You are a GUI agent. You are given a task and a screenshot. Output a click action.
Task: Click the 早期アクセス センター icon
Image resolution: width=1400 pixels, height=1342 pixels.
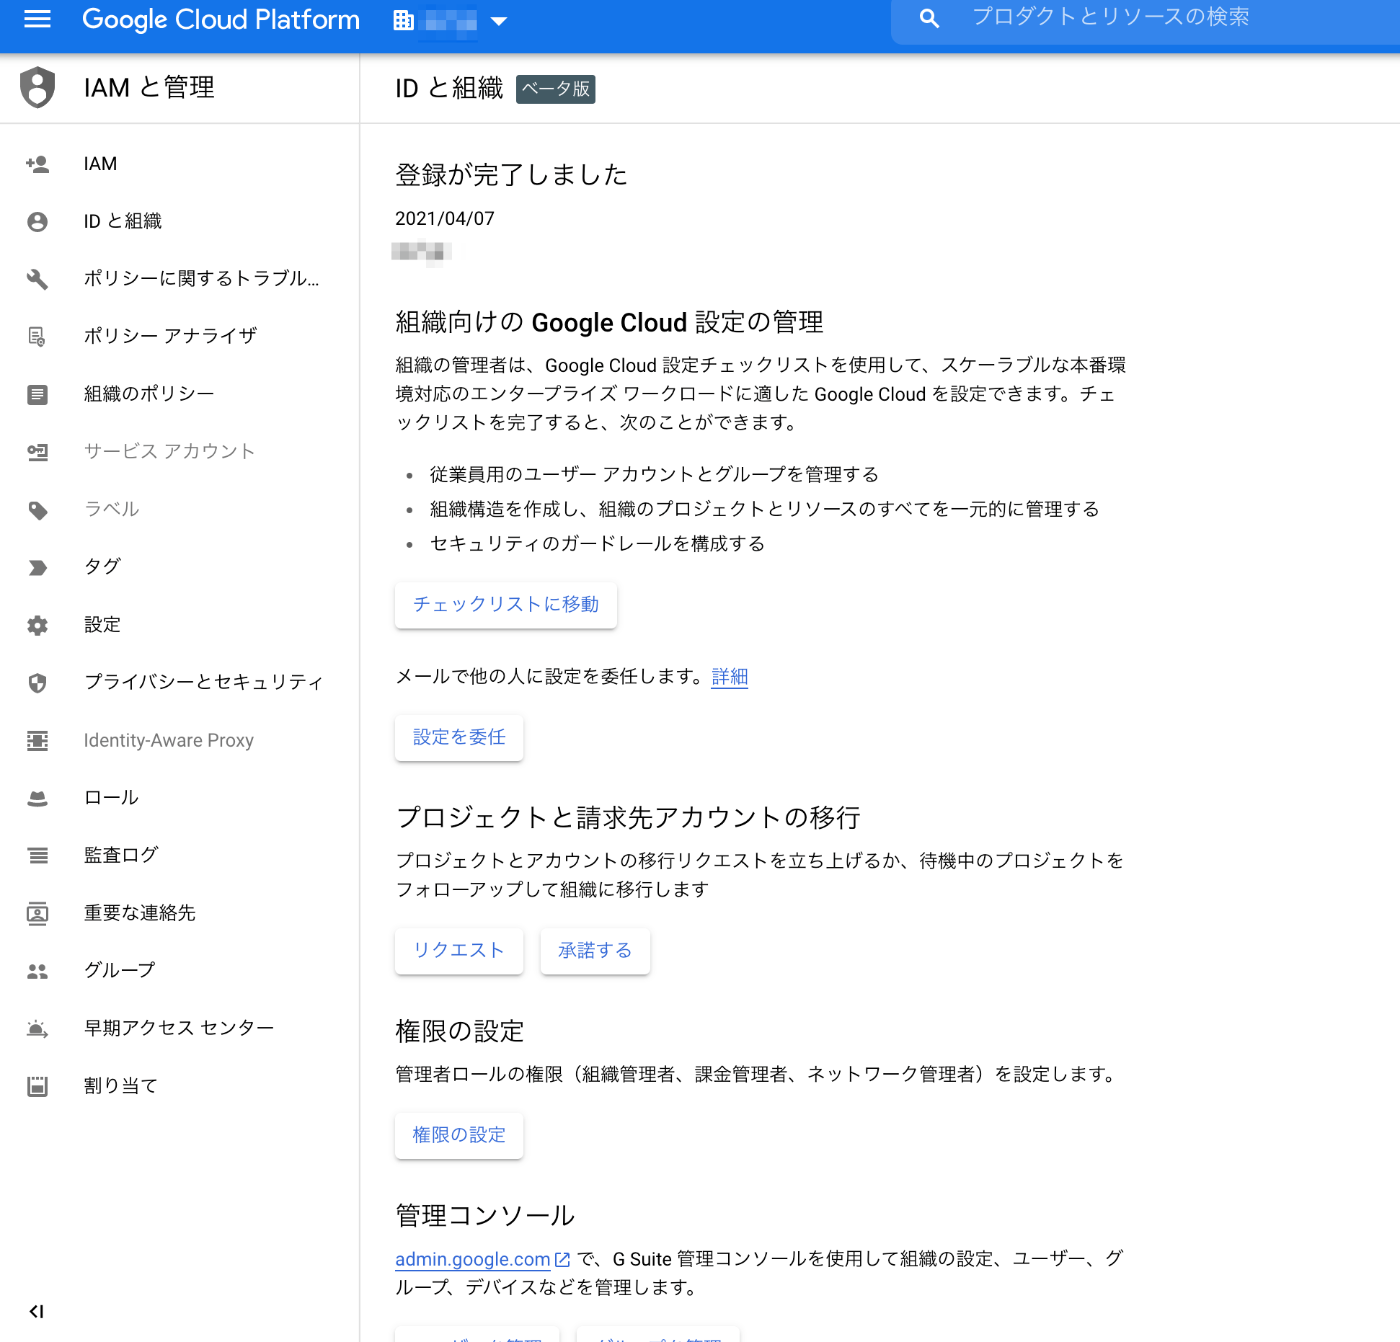(37, 1028)
